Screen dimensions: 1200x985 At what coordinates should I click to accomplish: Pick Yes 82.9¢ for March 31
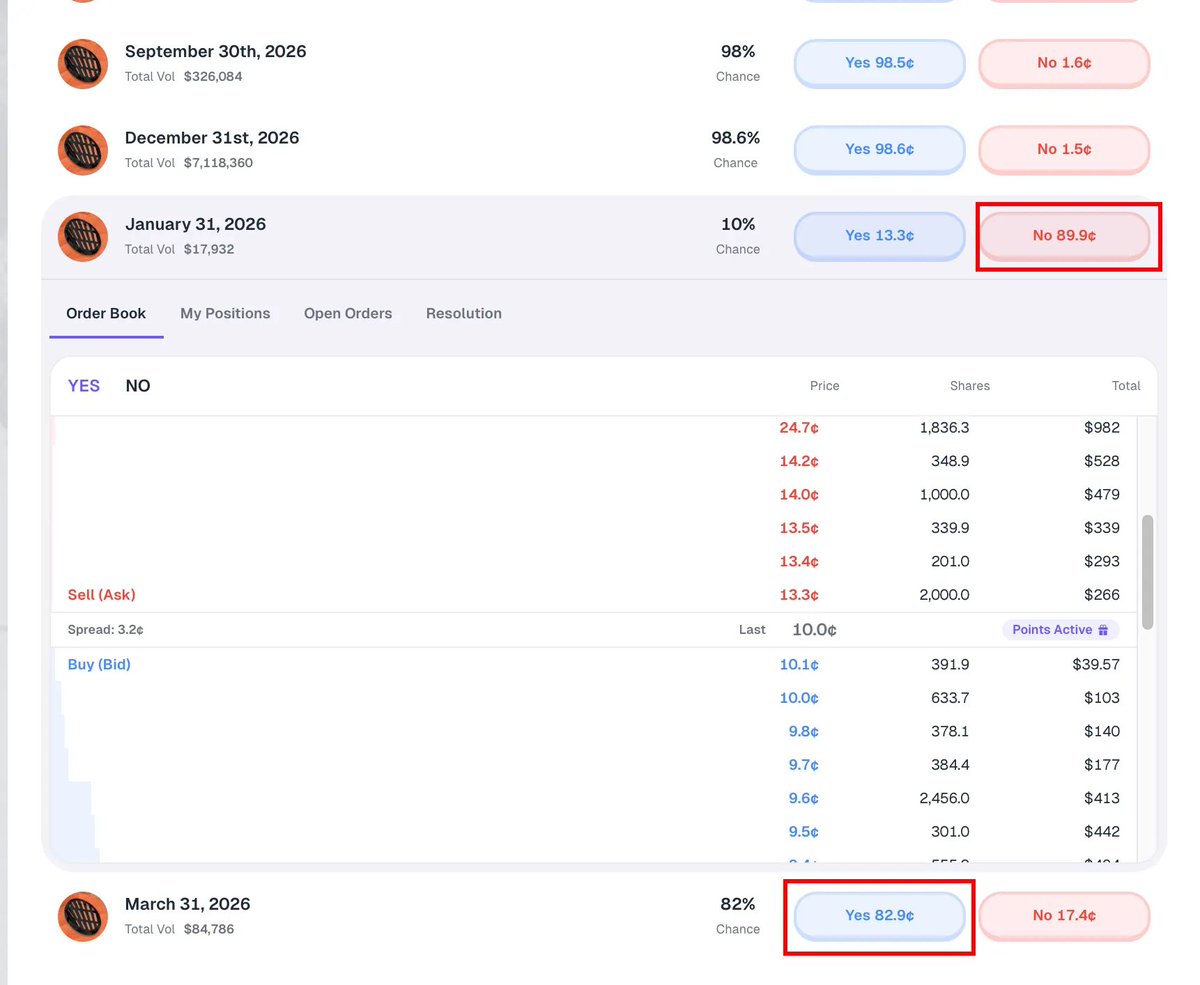coord(879,916)
